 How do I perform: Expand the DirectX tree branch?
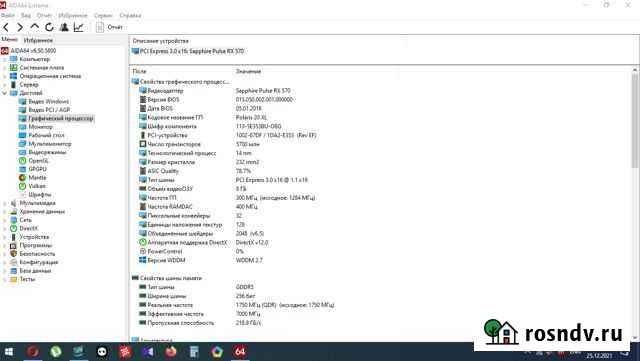click(x=4, y=228)
